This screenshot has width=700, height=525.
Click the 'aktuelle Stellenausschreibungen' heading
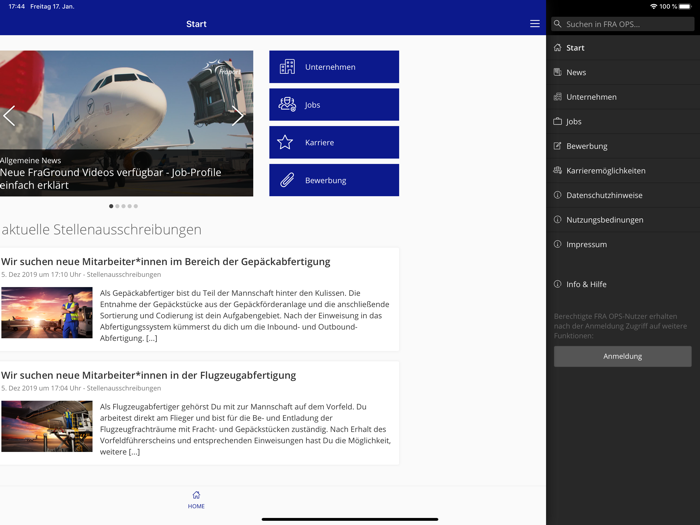(x=101, y=229)
